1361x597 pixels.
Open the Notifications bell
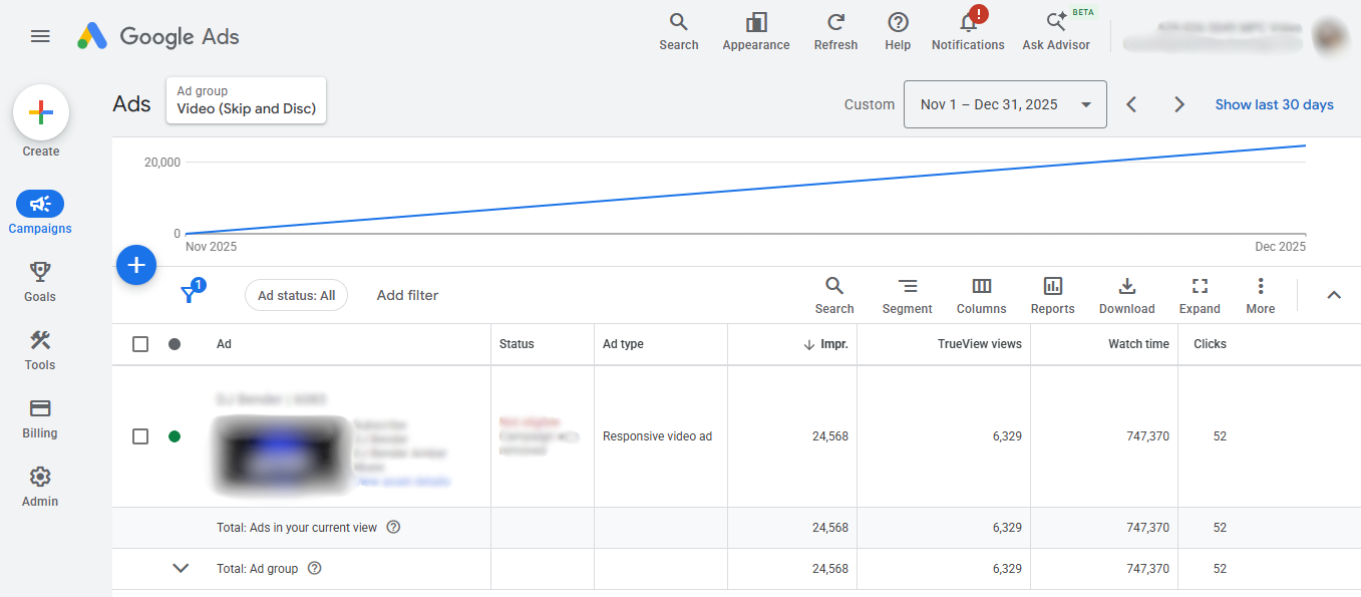968,22
